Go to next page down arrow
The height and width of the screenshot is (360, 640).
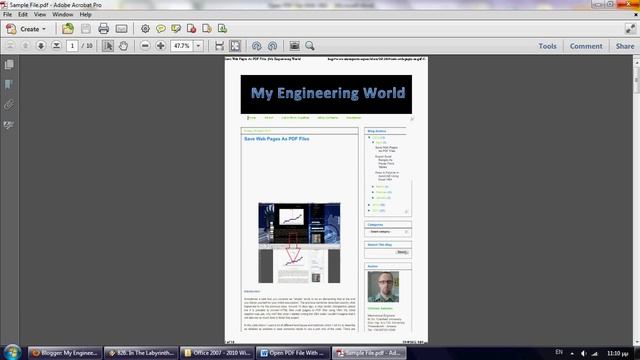click(x=41, y=46)
